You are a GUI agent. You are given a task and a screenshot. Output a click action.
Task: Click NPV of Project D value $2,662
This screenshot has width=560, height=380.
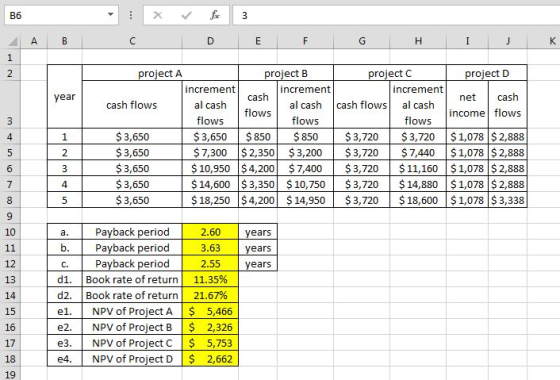[x=210, y=359]
